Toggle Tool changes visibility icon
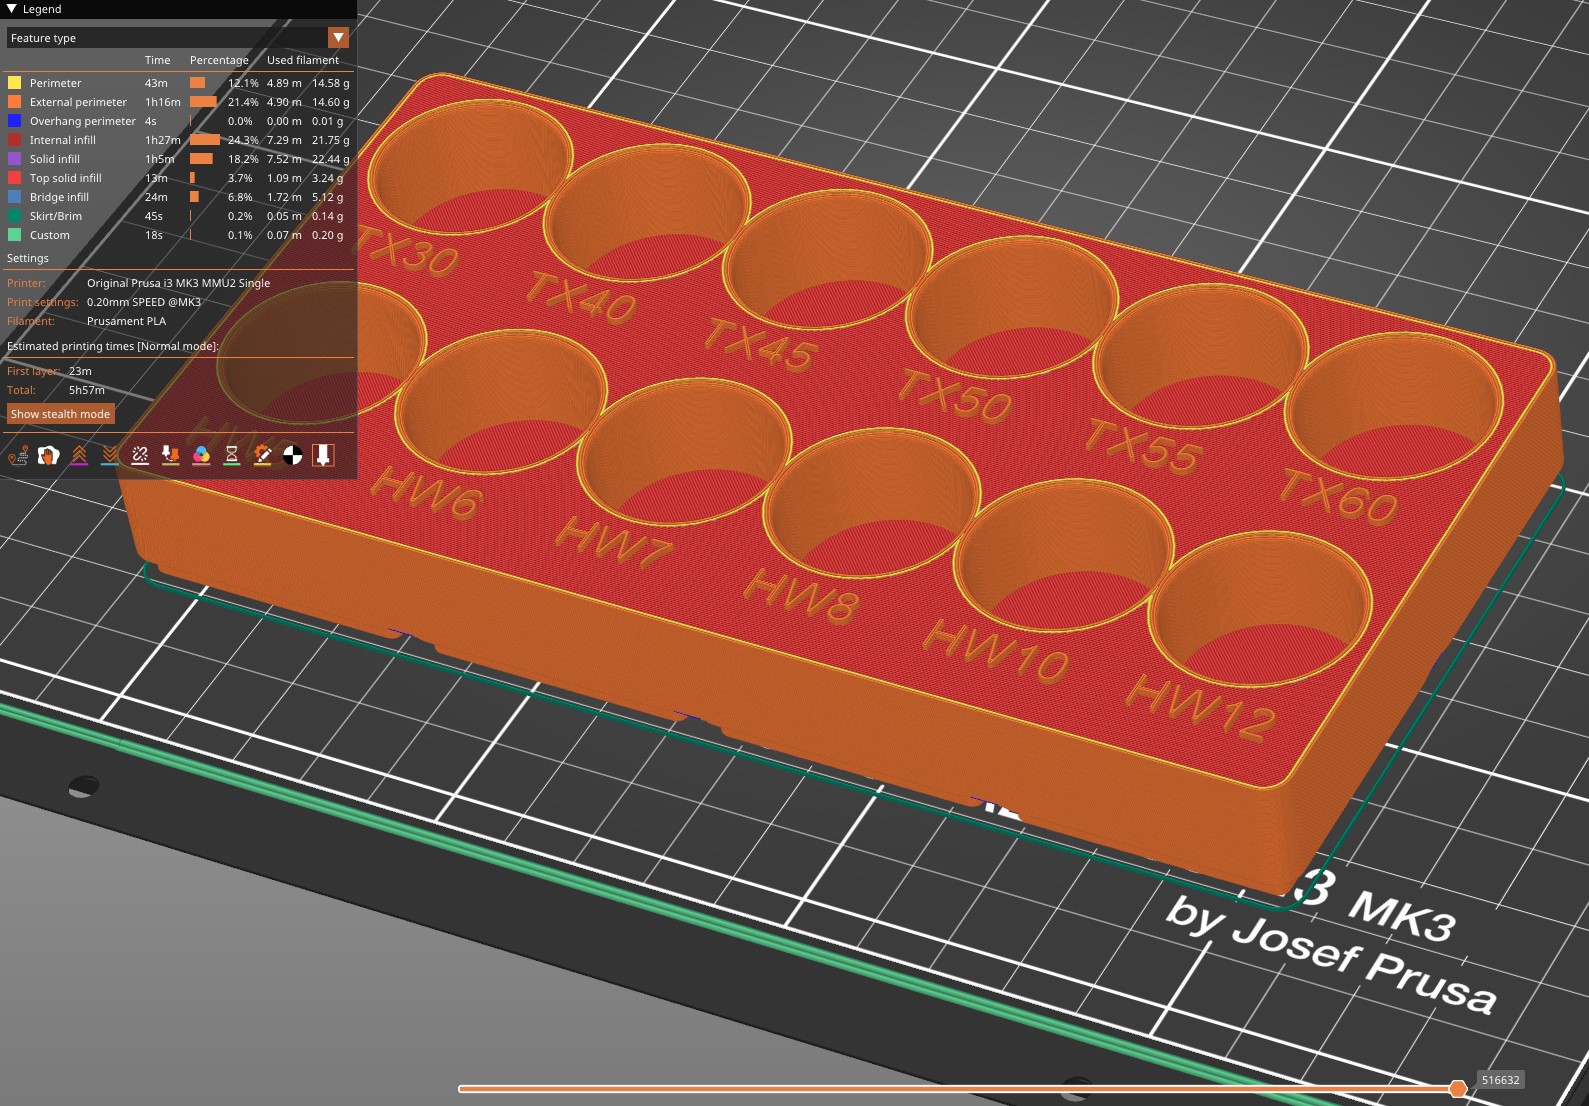The width and height of the screenshot is (1589, 1106). [171, 456]
